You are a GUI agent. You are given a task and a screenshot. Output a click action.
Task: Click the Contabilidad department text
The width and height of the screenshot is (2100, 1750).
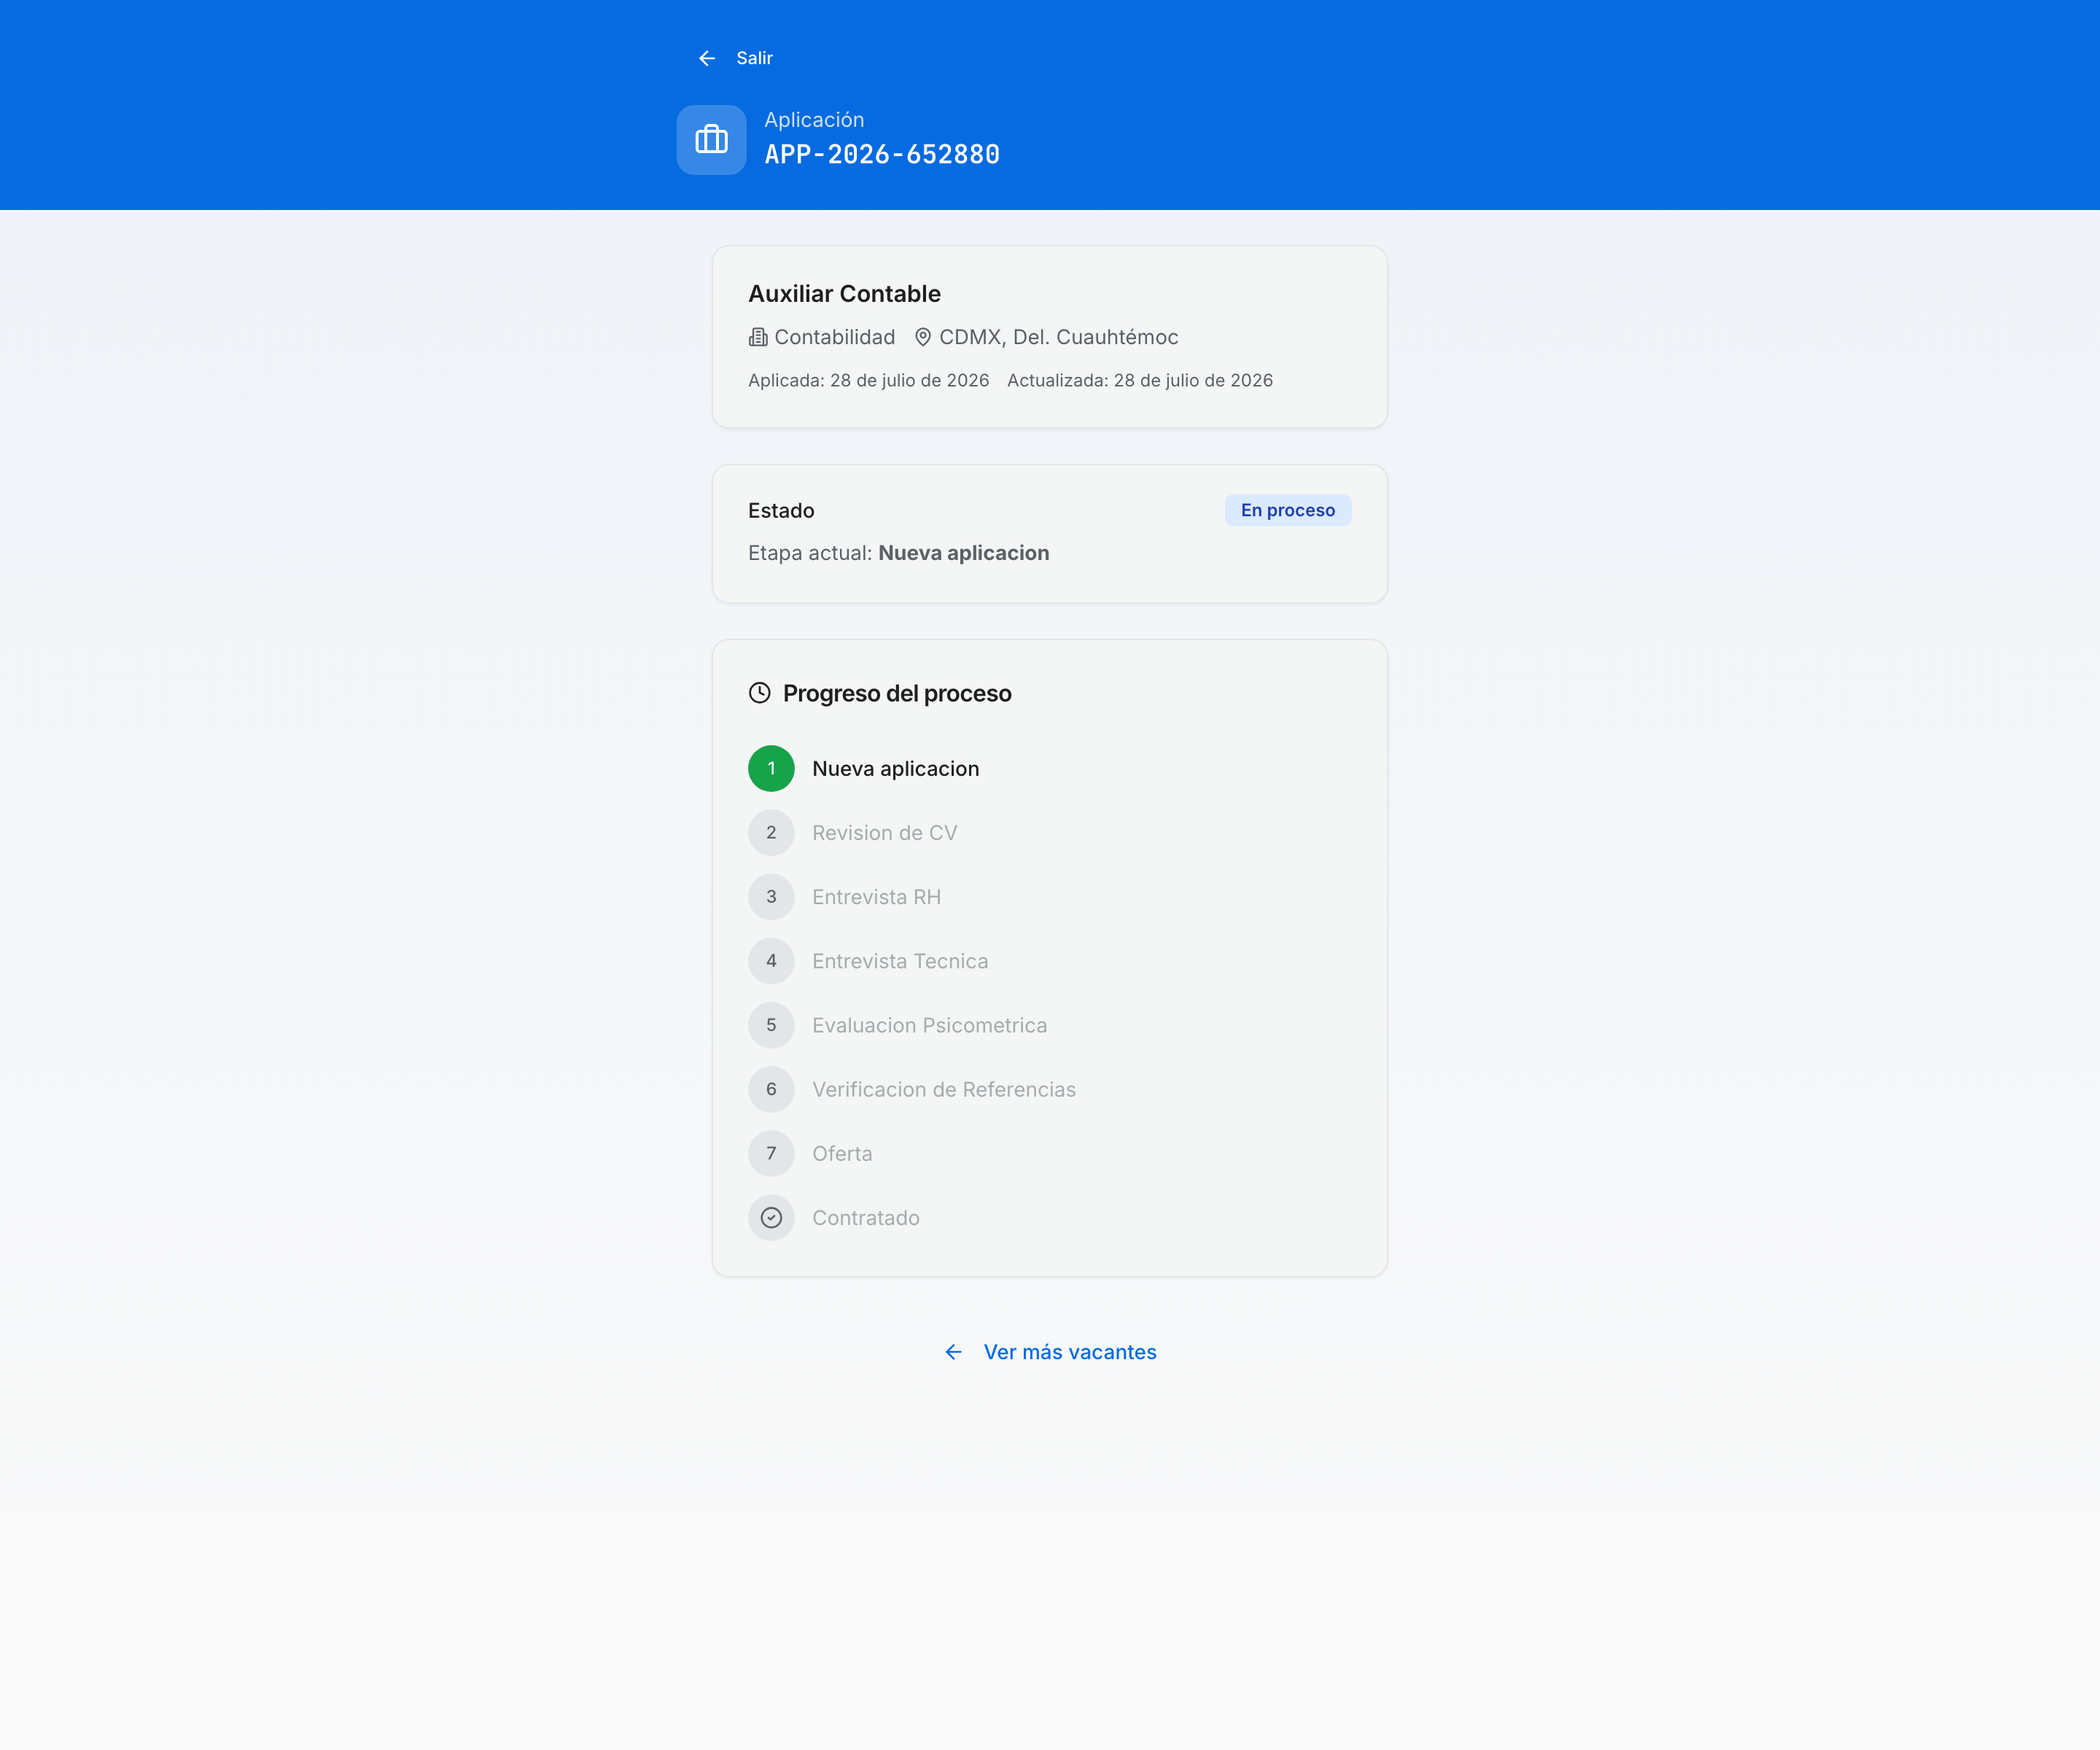834,337
